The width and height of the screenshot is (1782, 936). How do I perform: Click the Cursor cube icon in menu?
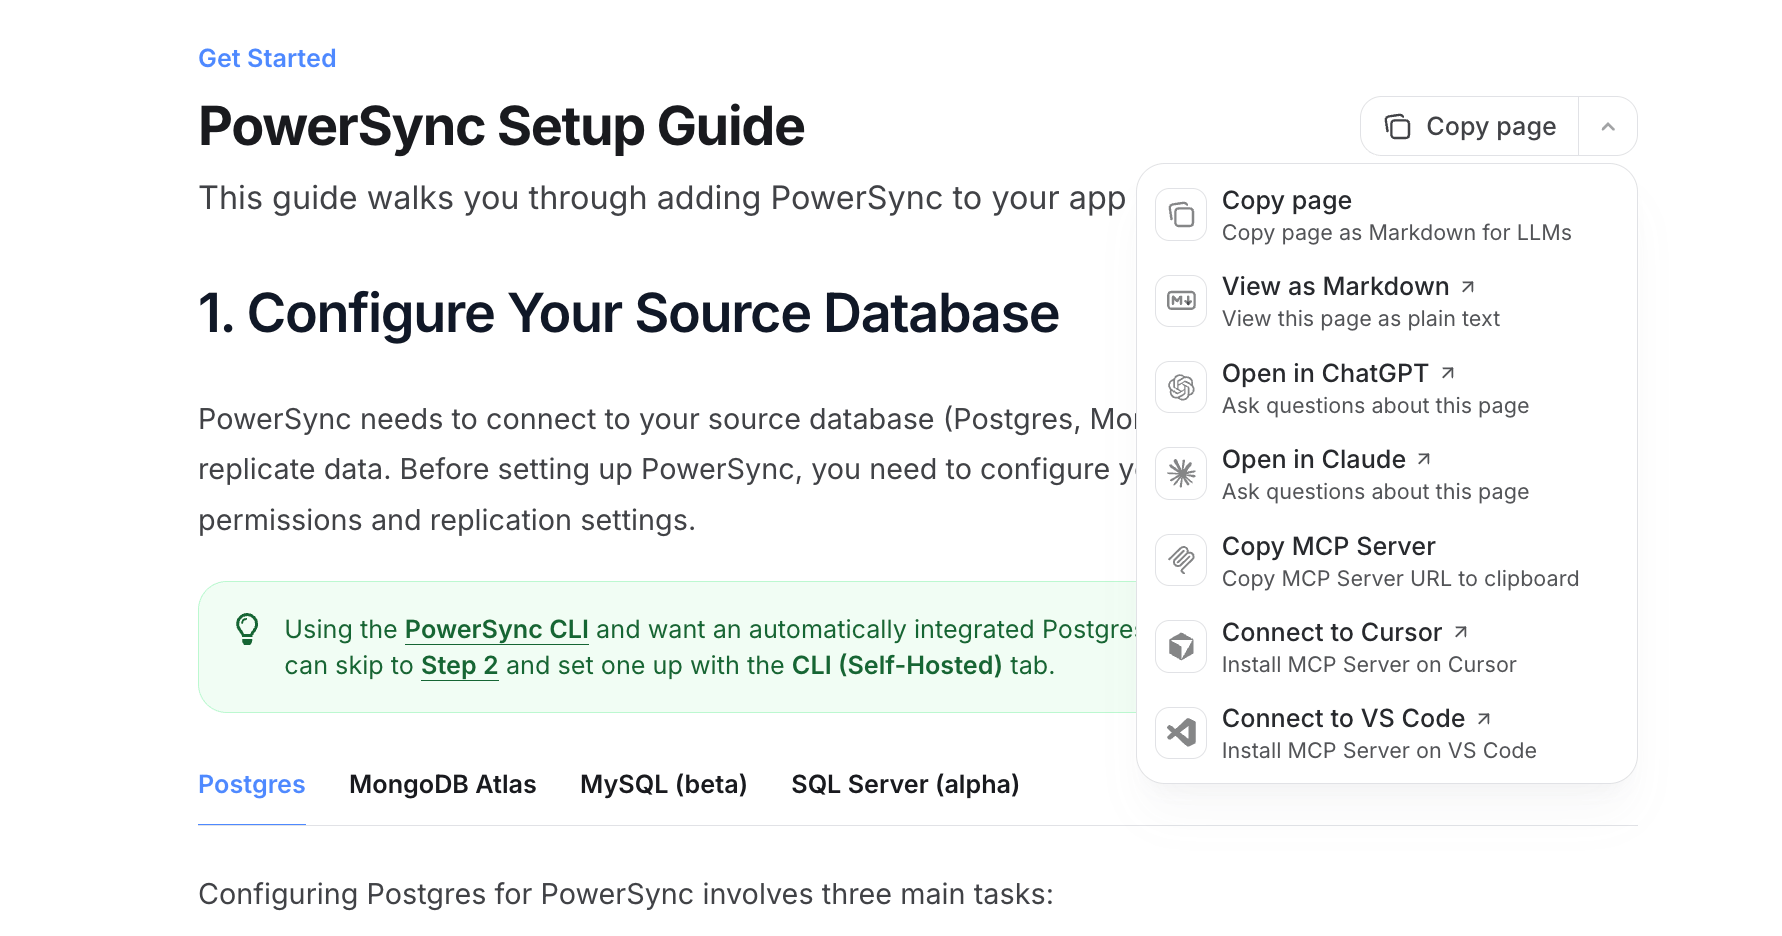click(1181, 647)
